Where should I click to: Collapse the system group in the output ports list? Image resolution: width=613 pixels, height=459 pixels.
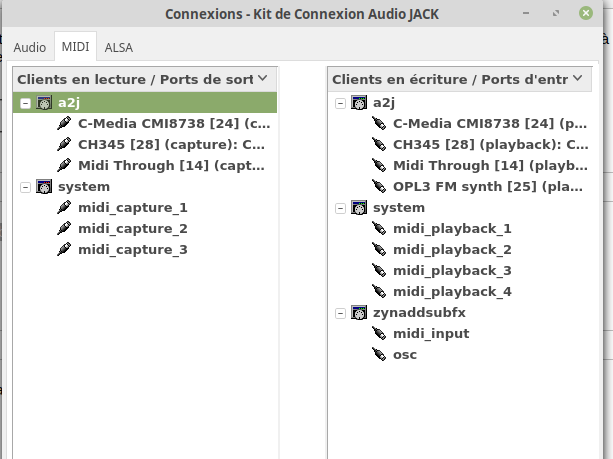click(x=25, y=186)
